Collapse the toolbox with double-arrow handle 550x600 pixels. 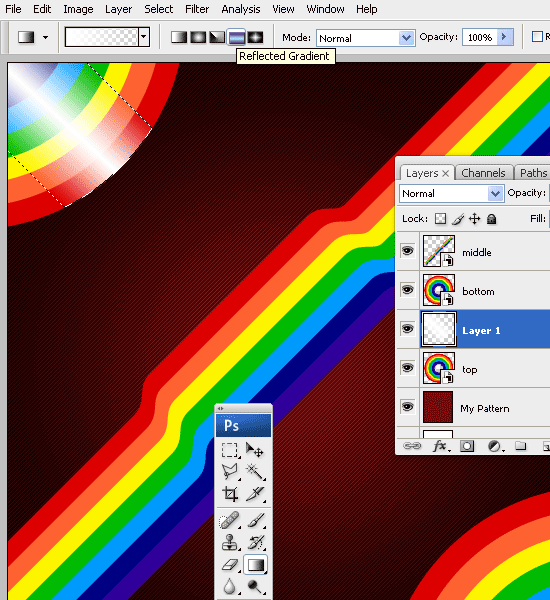click(x=221, y=409)
